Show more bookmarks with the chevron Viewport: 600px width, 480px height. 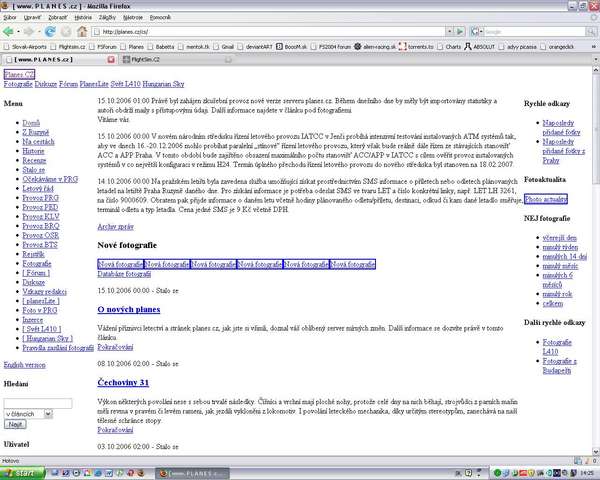[594, 47]
